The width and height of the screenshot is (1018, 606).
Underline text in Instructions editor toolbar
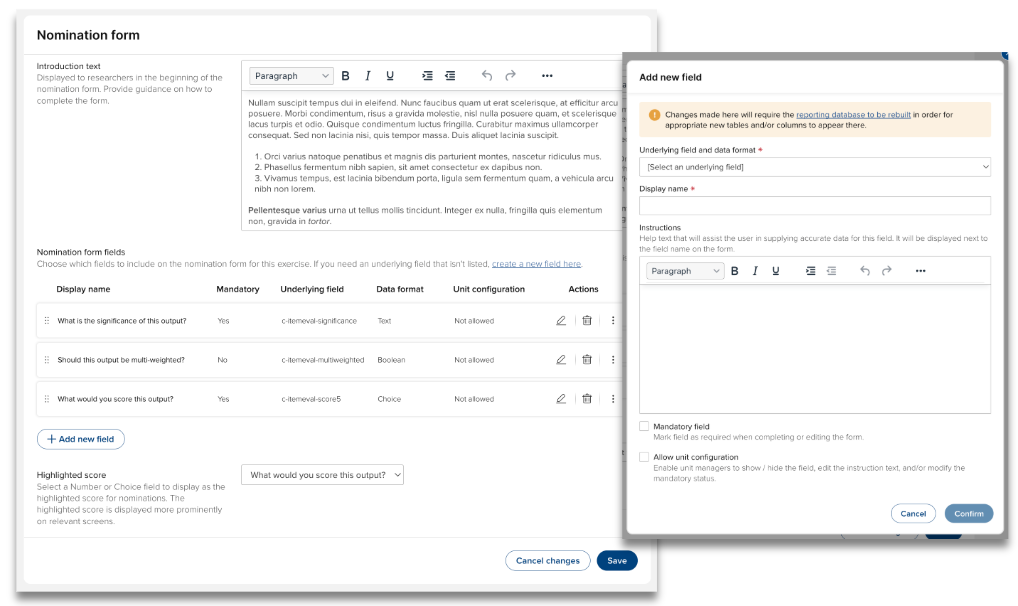(775, 271)
